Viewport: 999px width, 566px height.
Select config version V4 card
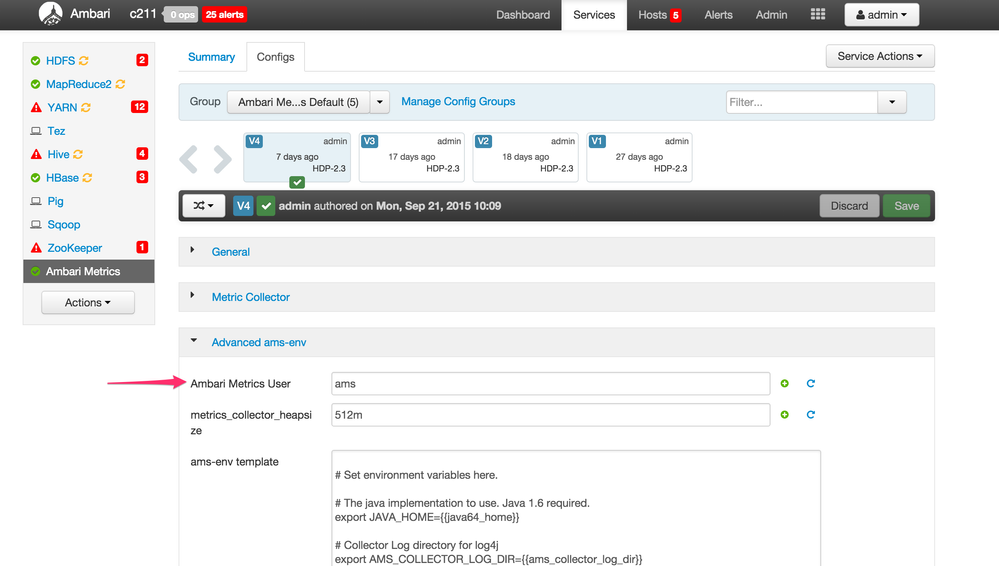click(297, 157)
